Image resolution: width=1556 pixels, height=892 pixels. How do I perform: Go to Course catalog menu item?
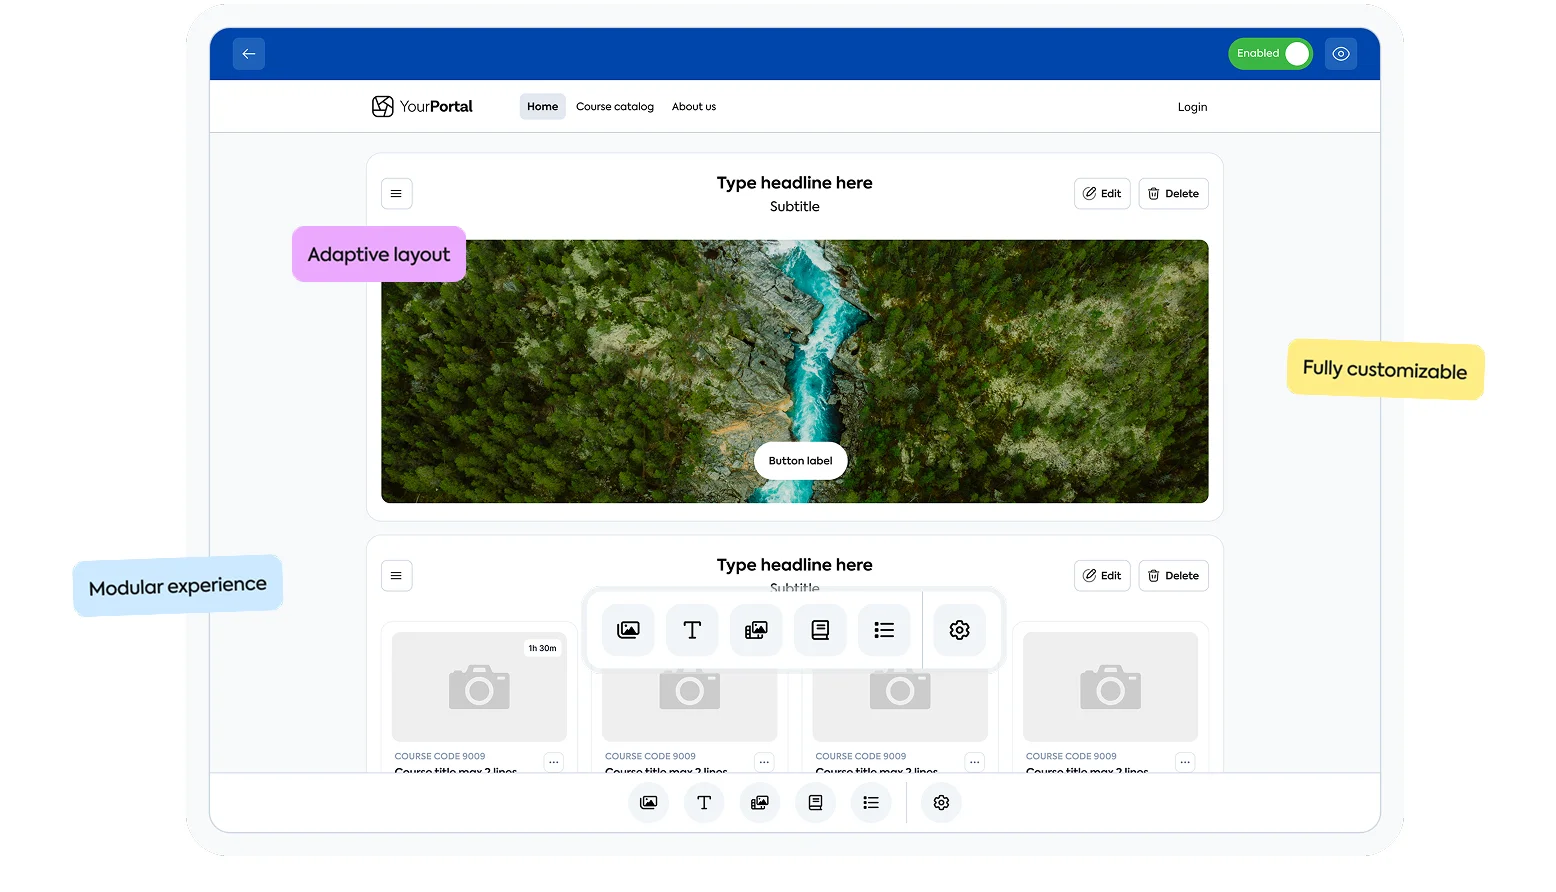(614, 107)
